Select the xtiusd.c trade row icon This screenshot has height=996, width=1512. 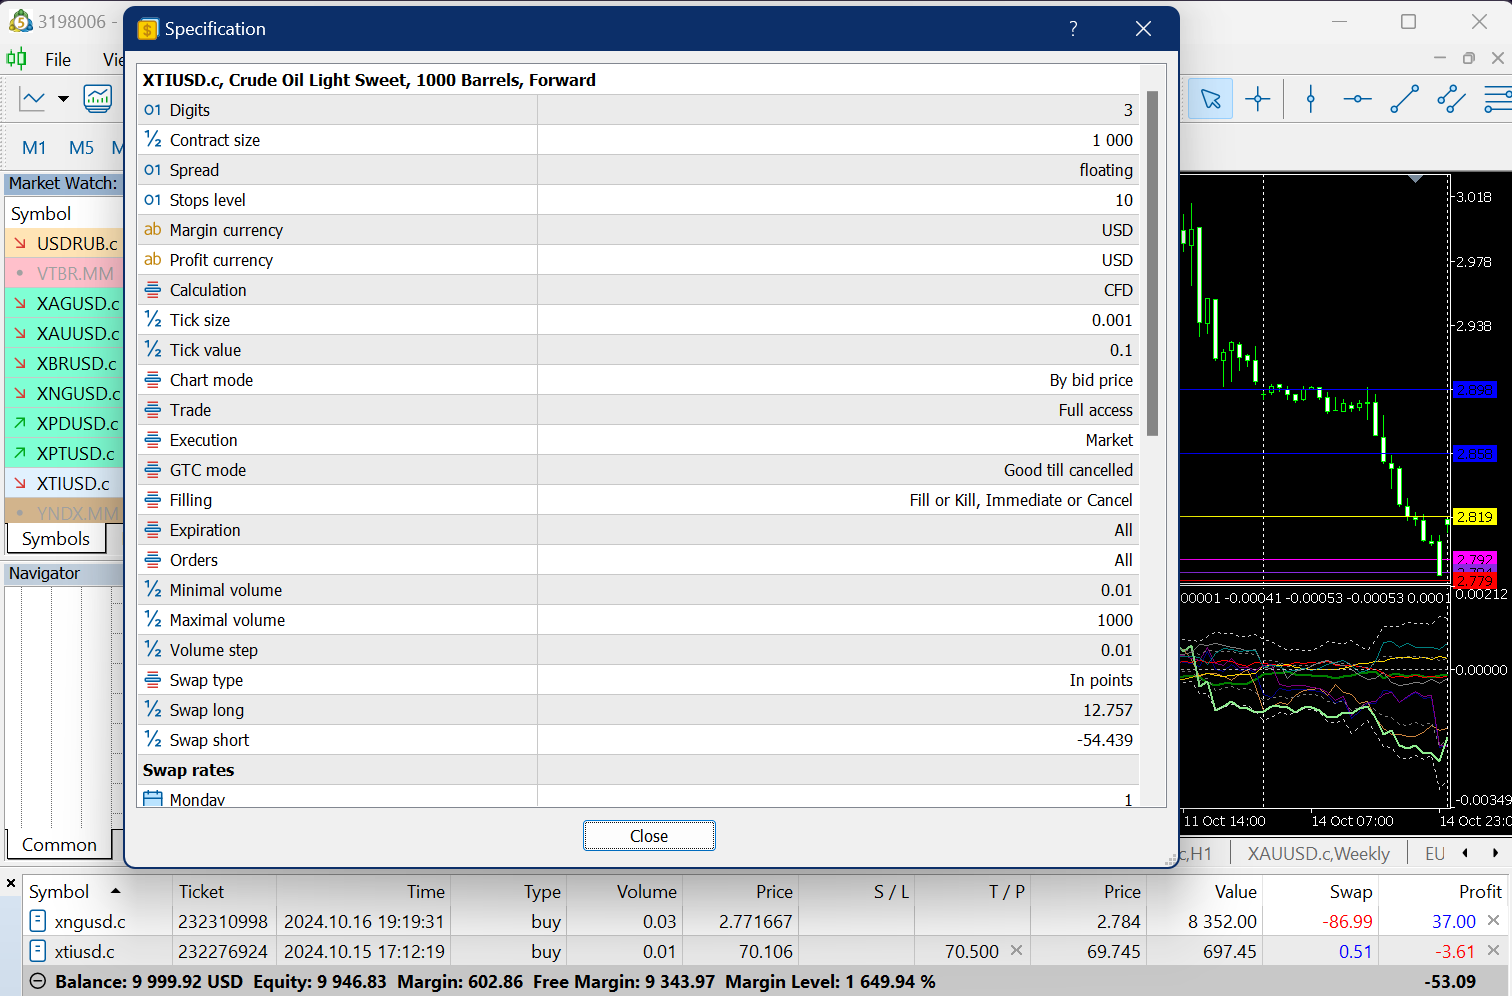tap(38, 951)
